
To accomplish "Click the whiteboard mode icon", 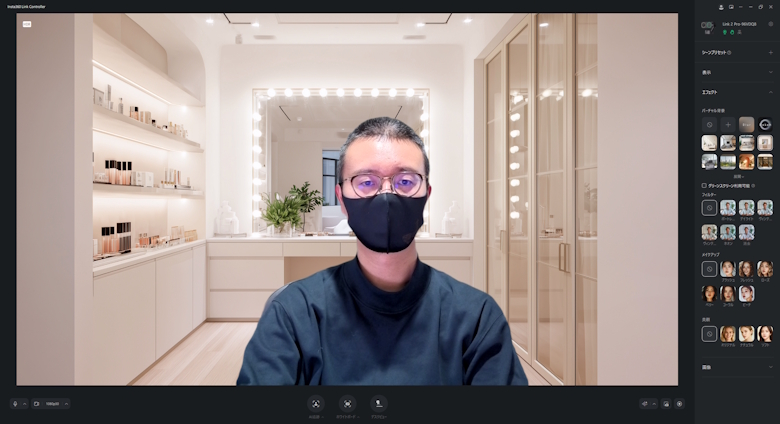I will (347, 403).
